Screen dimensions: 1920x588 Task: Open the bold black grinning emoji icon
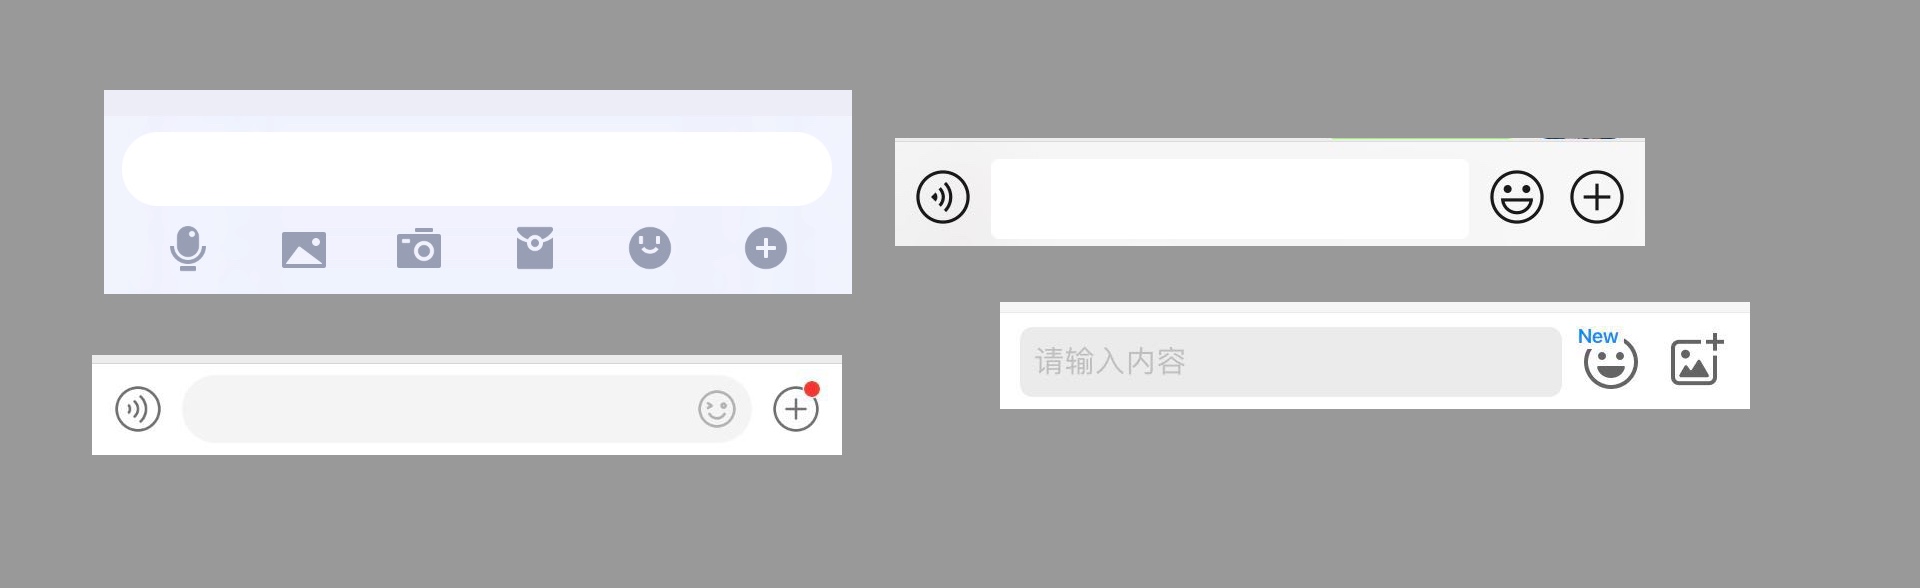click(x=1517, y=197)
